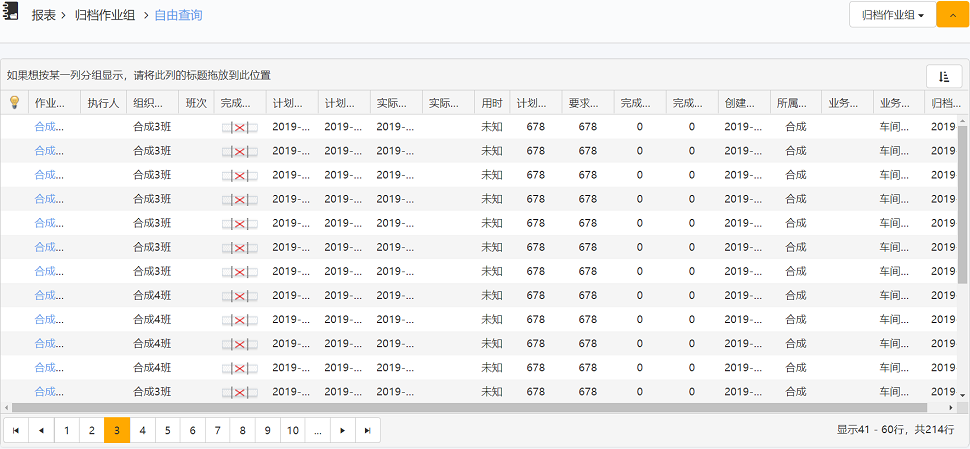Jump to the last page of results
The height and width of the screenshot is (449, 970).
click(x=368, y=430)
